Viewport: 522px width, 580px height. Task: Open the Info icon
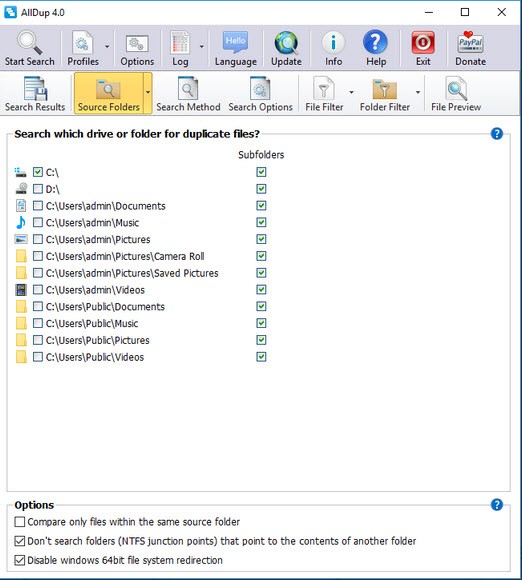333,43
